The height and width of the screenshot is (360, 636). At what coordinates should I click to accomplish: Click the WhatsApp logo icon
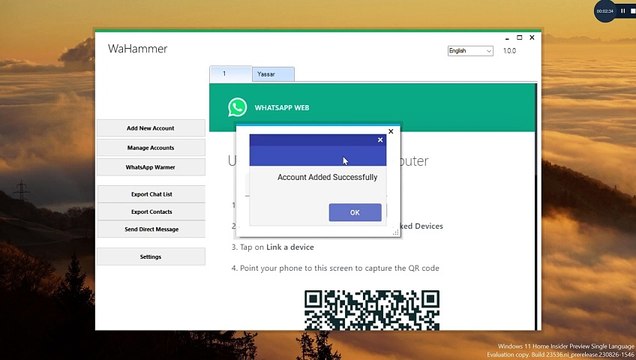click(x=237, y=107)
